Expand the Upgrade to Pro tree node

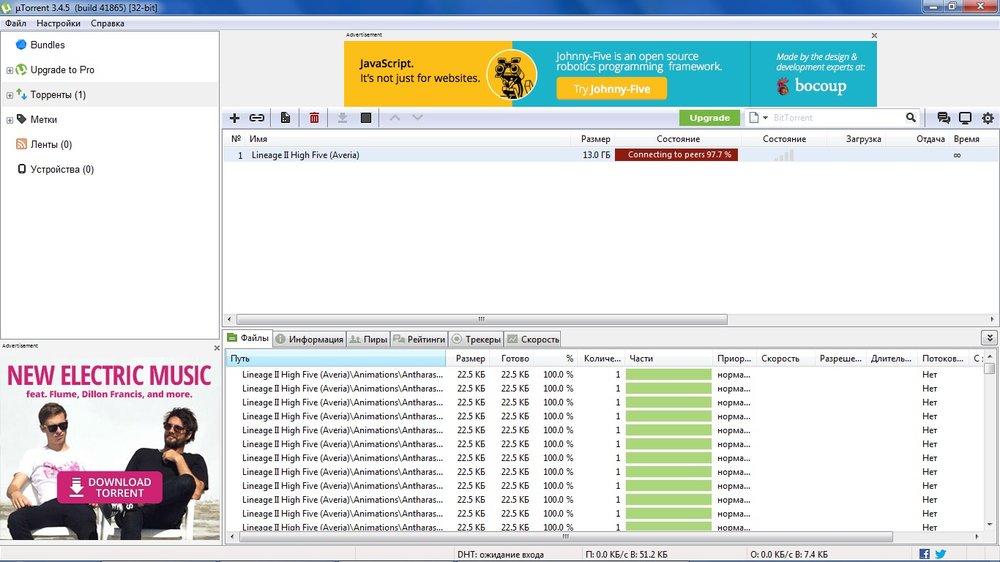click(x=10, y=70)
